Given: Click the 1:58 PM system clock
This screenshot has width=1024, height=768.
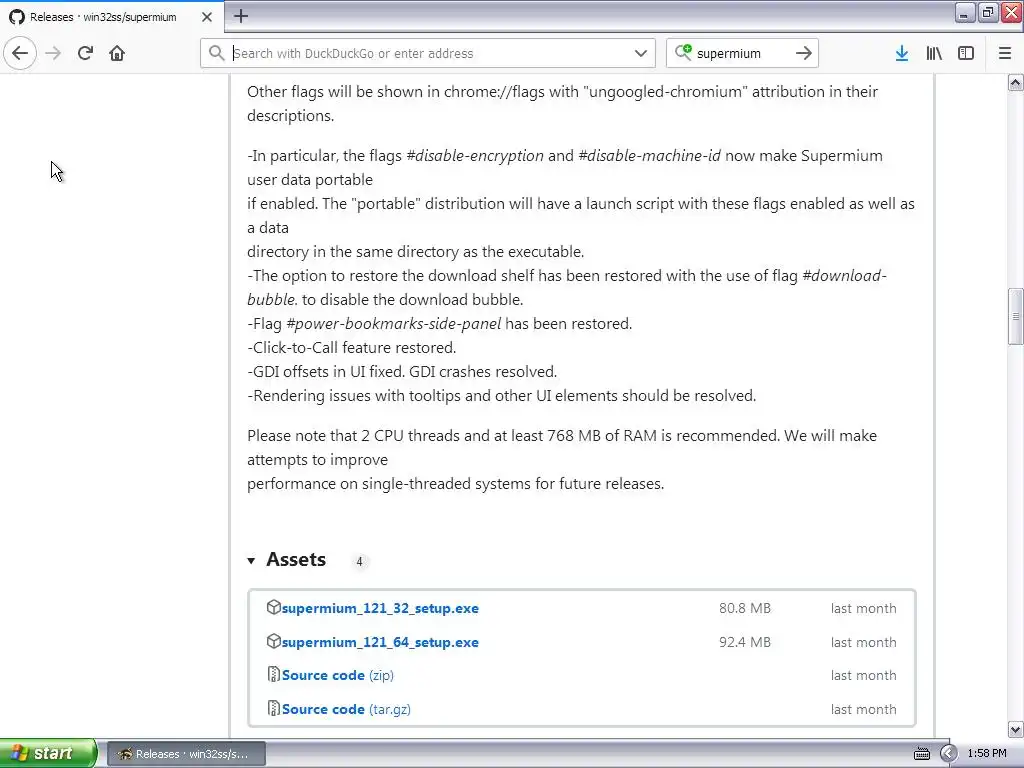Looking at the screenshot, I should (x=987, y=754).
